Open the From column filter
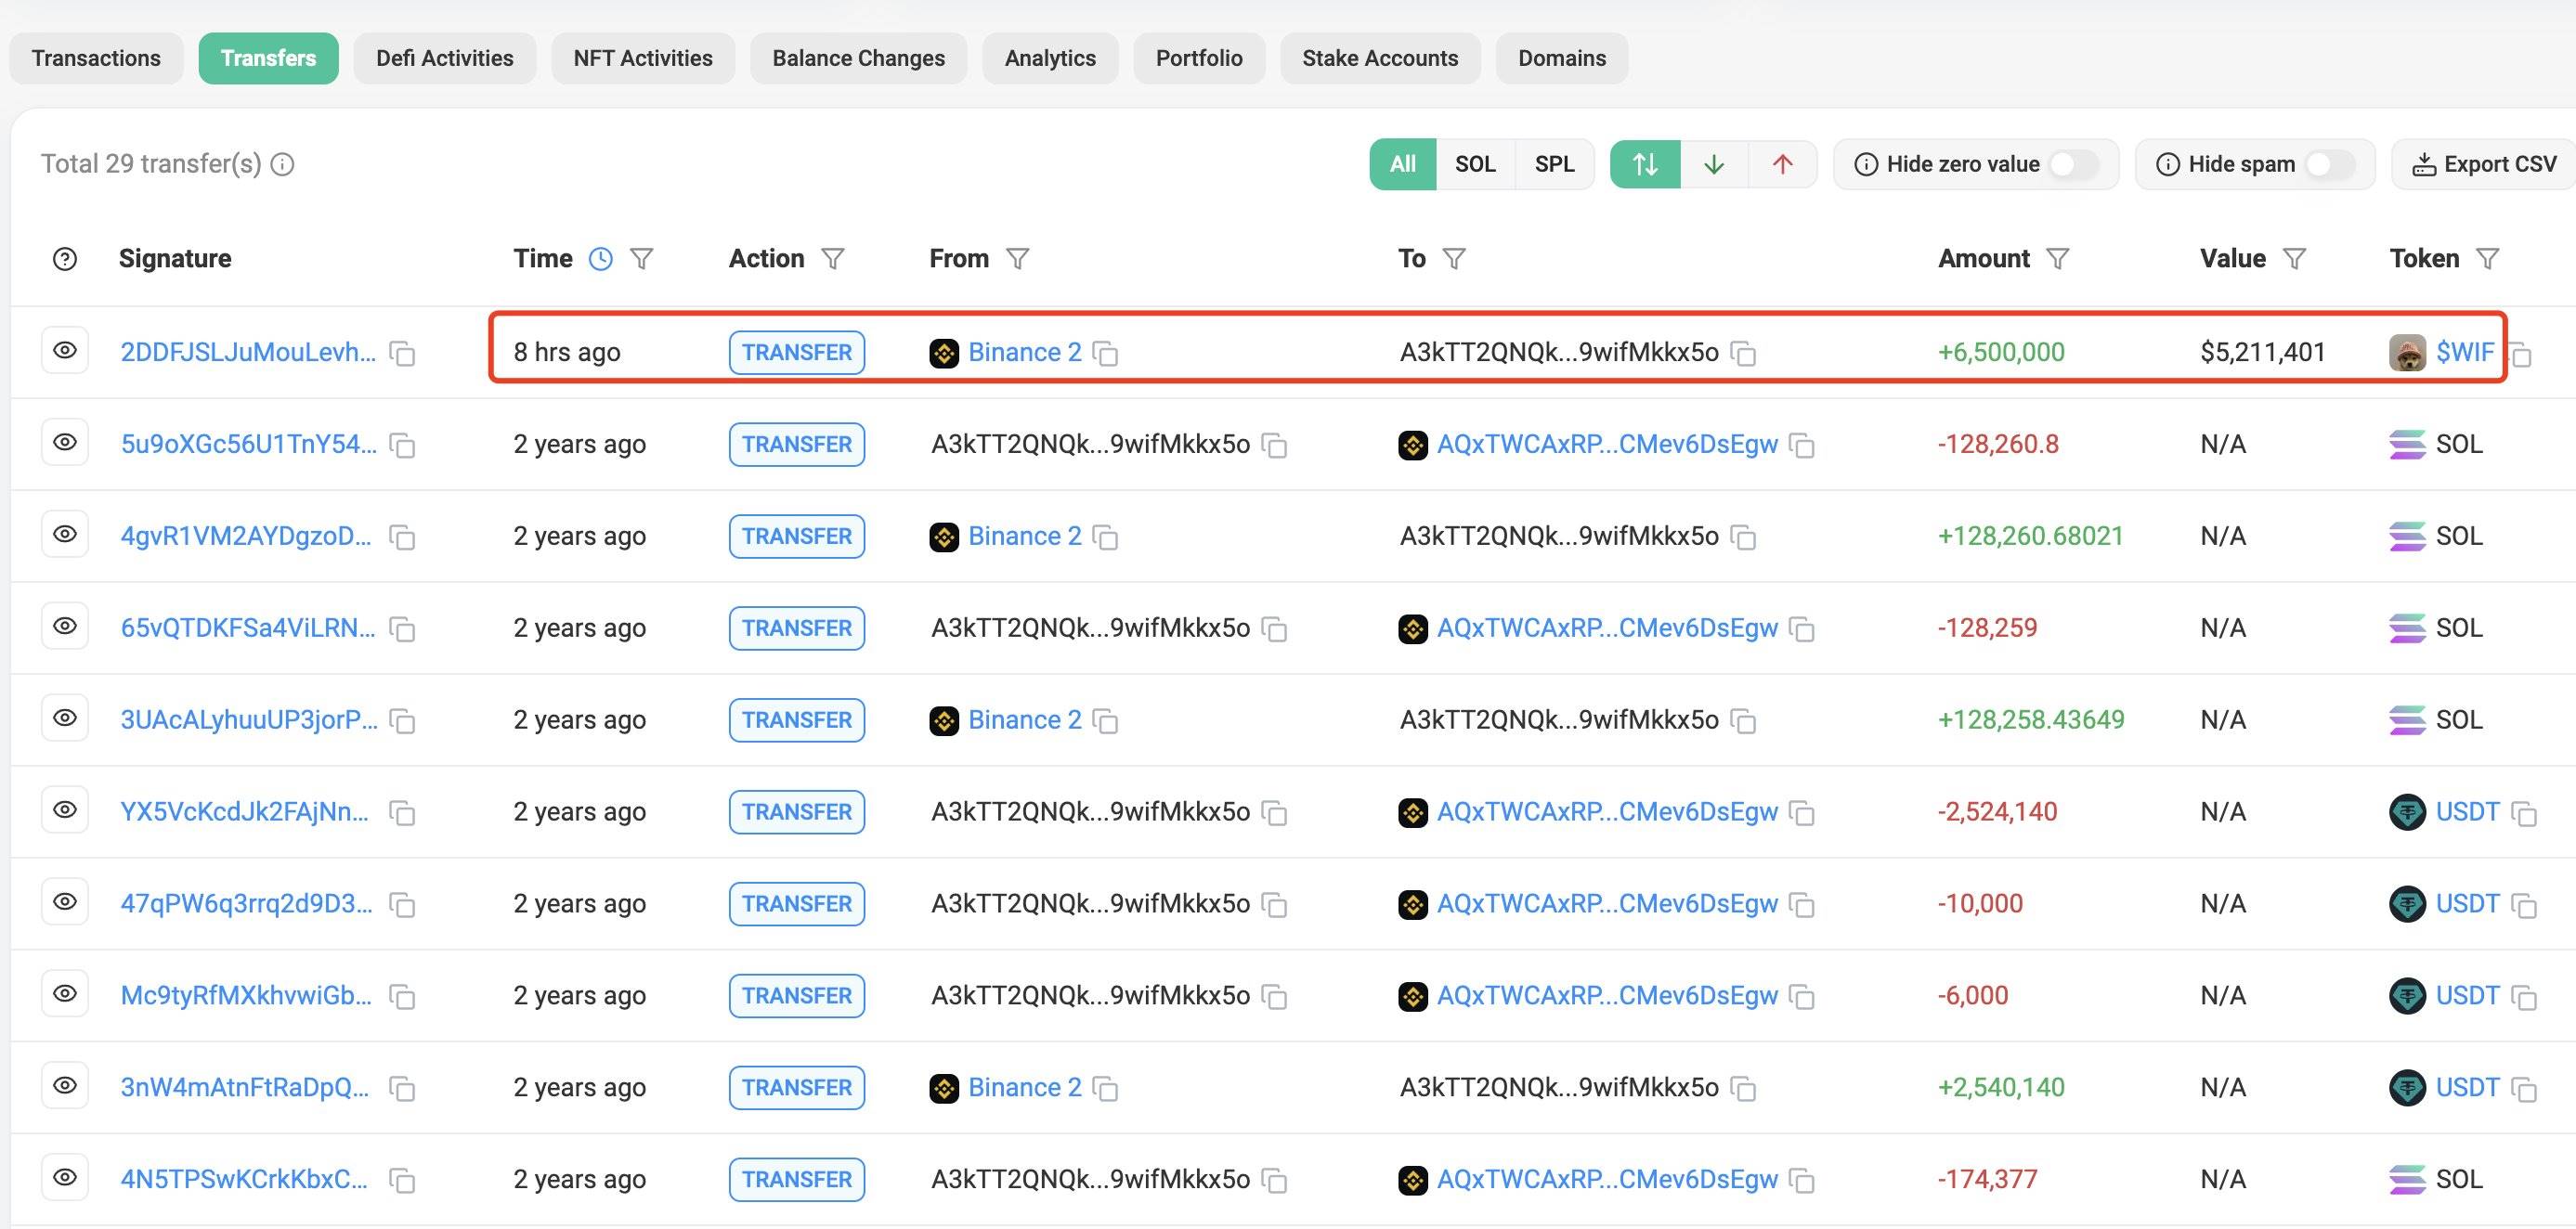The height and width of the screenshot is (1229, 2576). point(1017,259)
